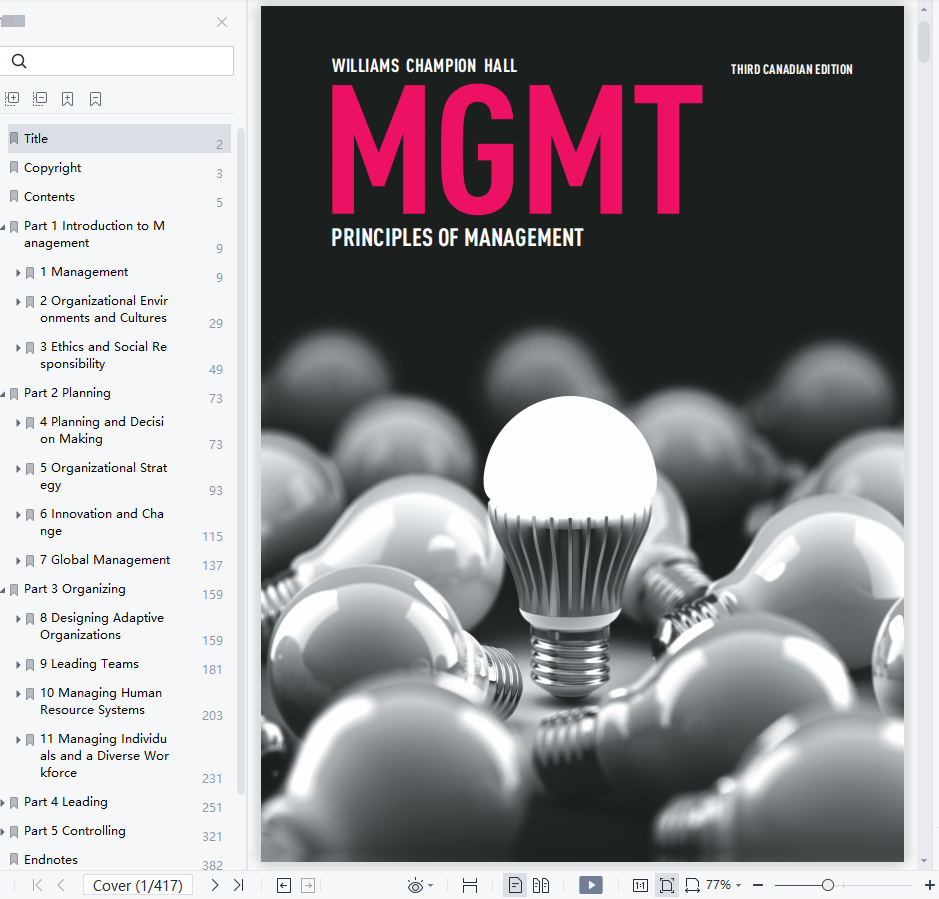Screen dimensions: 939x899
Task: Collapse Part 3 Organizing section
Action: (x=4, y=590)
